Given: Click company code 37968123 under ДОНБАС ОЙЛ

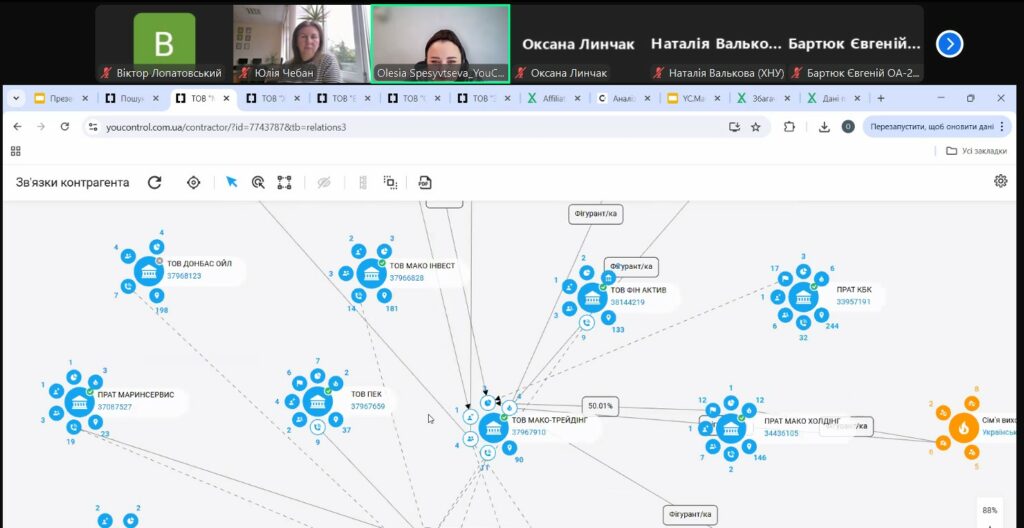Looking at the screenshot, I should 184,276.
